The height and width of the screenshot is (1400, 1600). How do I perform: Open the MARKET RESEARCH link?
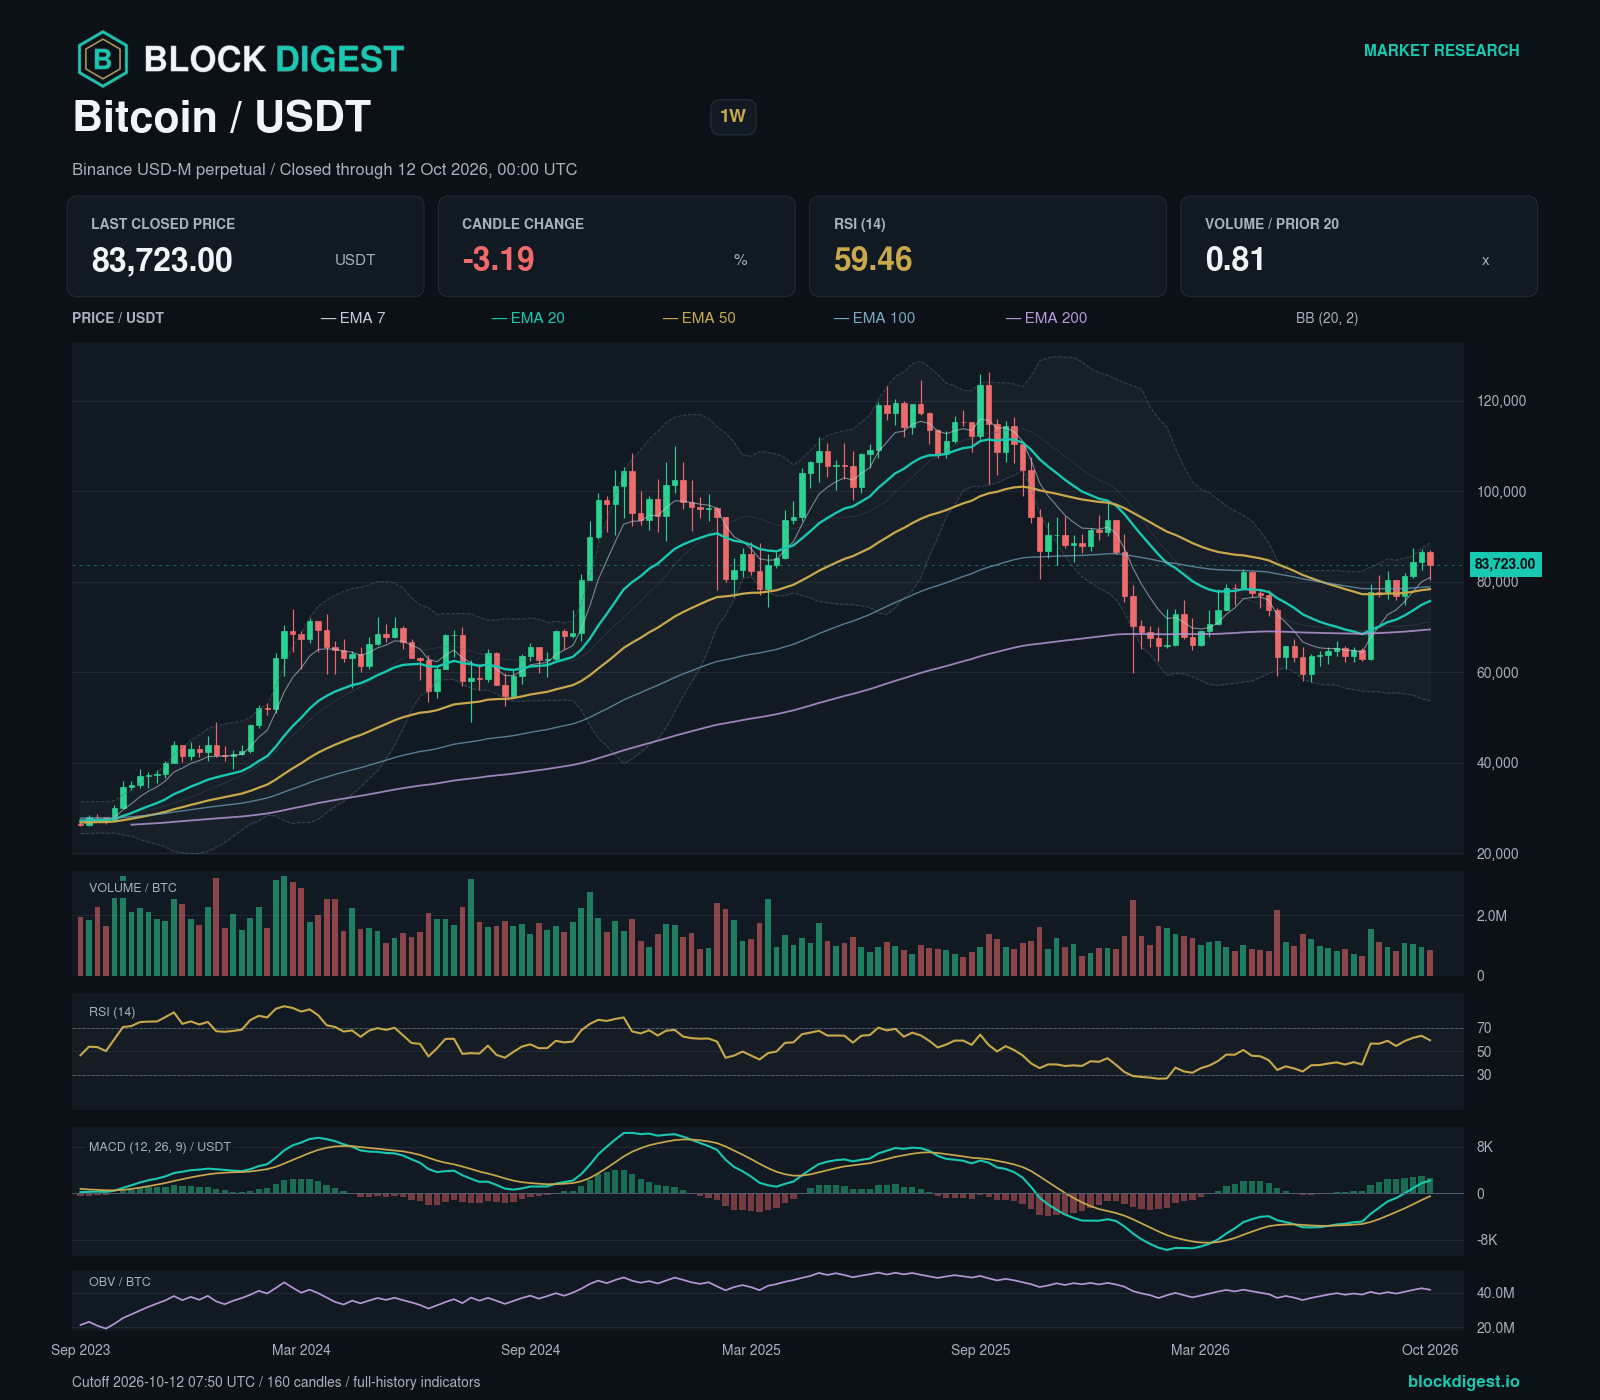coord(1441,50)
